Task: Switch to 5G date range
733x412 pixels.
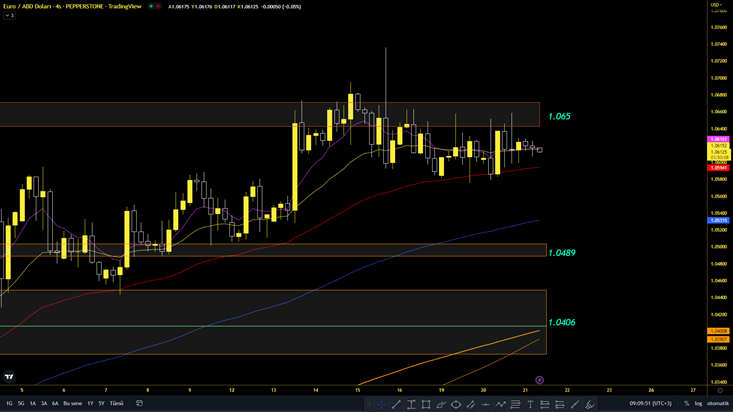Action: 21,403
